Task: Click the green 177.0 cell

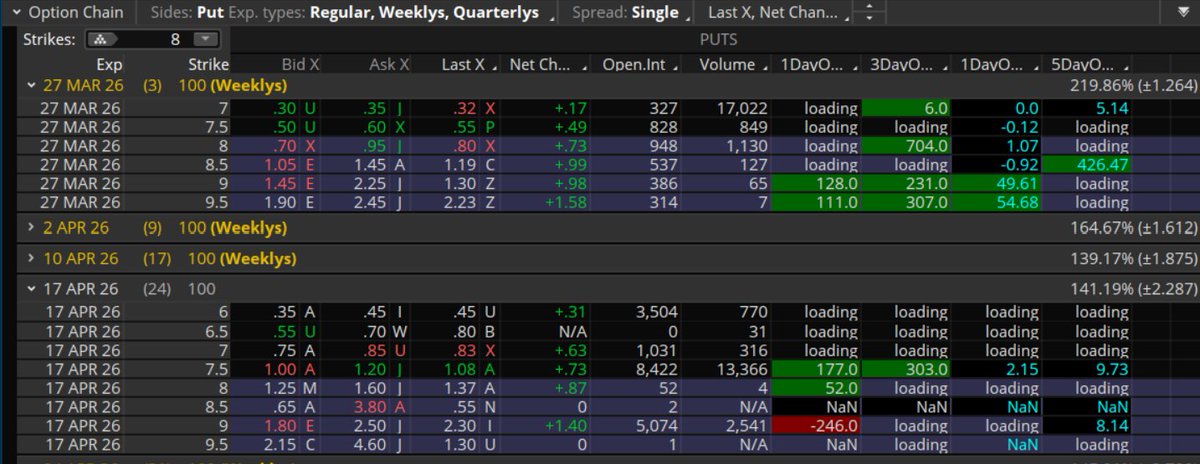Action: point(815,369)
